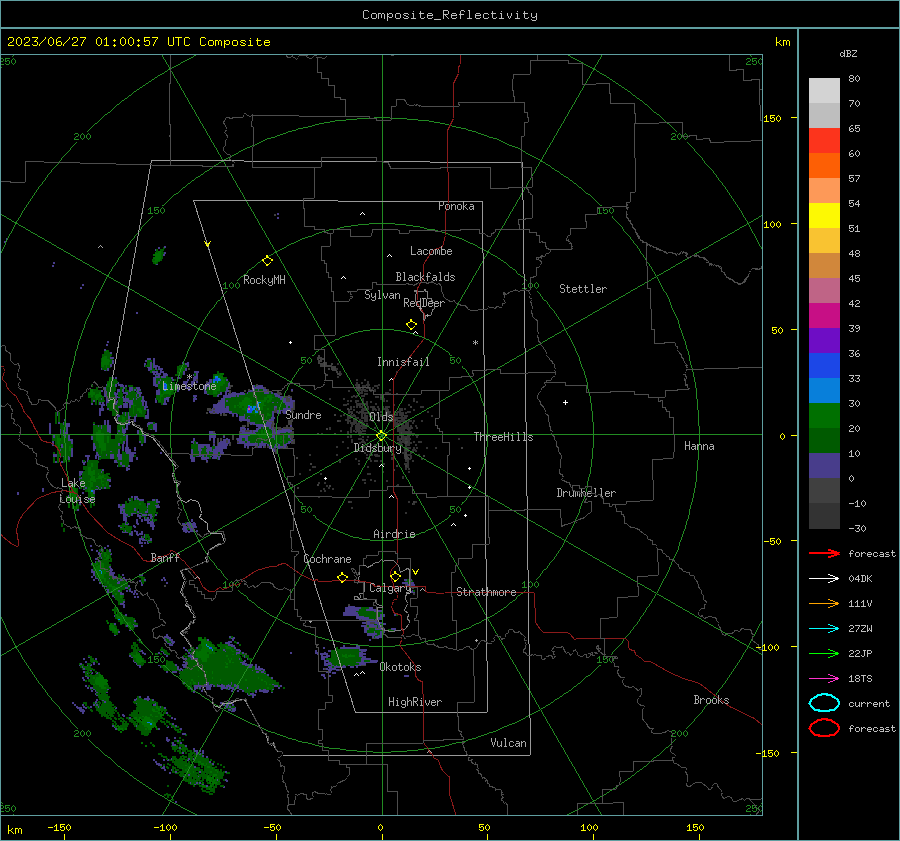
Task: Select the red 65–60 dBZ color swatch
Action: tap(824, 141)
